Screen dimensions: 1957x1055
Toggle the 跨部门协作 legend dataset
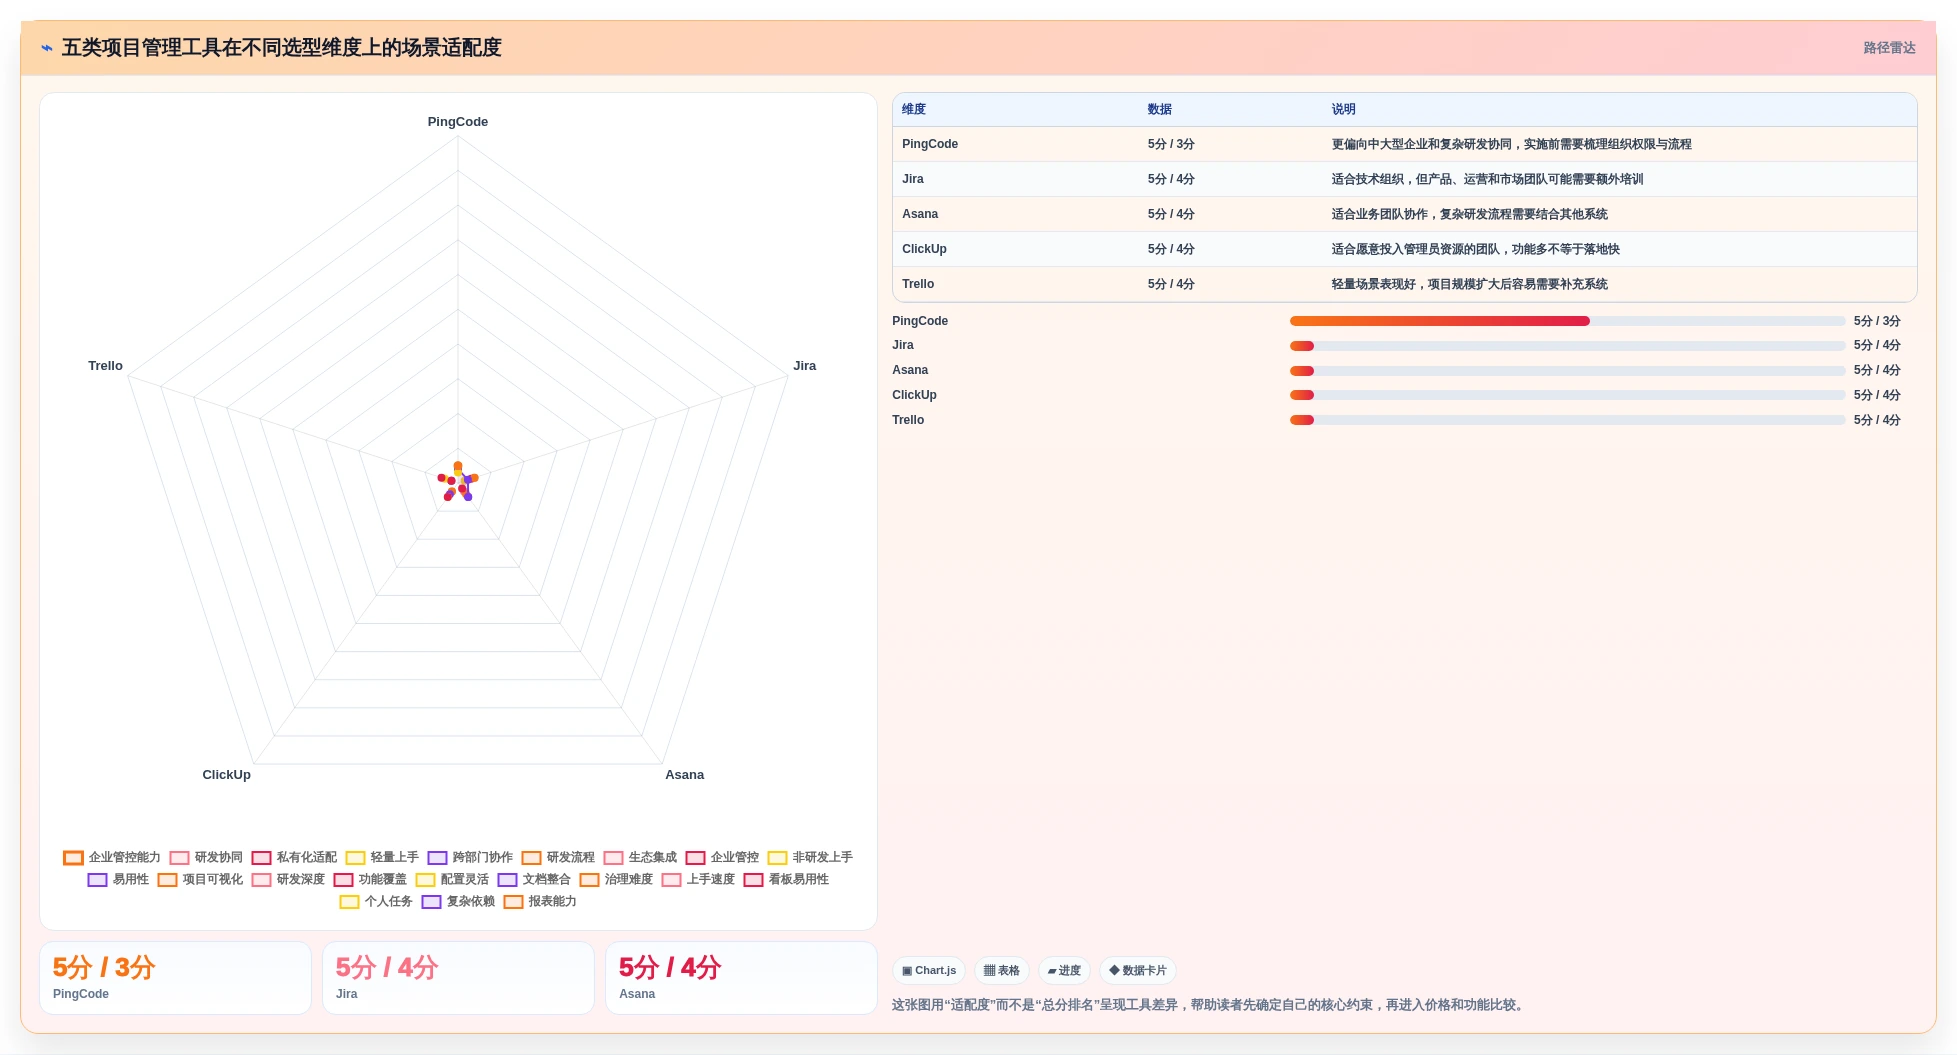tap(470, 858)
